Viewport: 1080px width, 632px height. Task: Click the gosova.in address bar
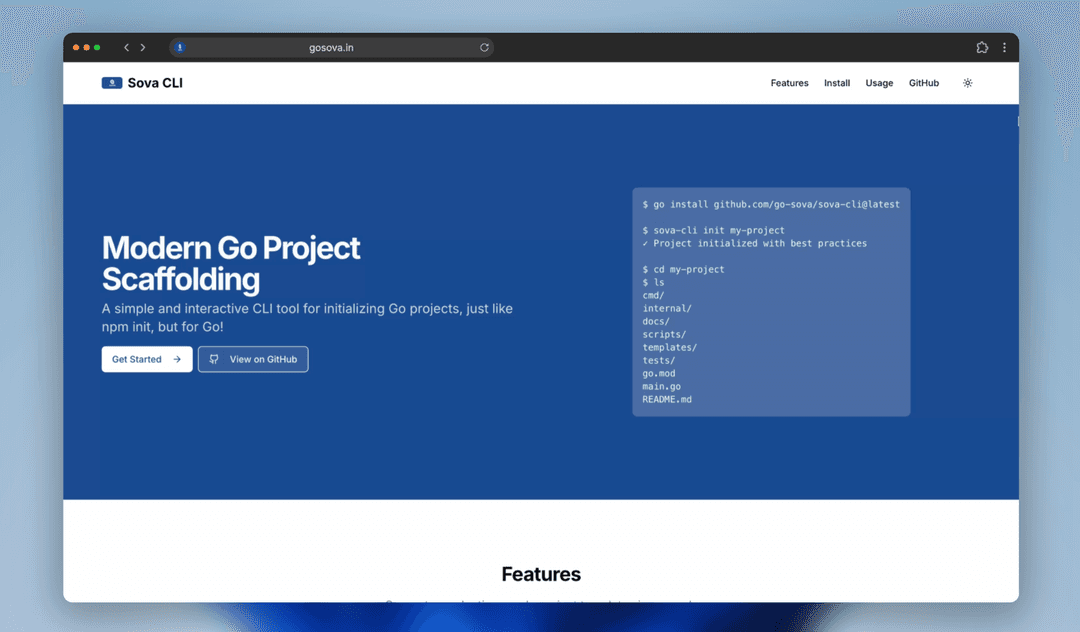[x=331, y=48]
